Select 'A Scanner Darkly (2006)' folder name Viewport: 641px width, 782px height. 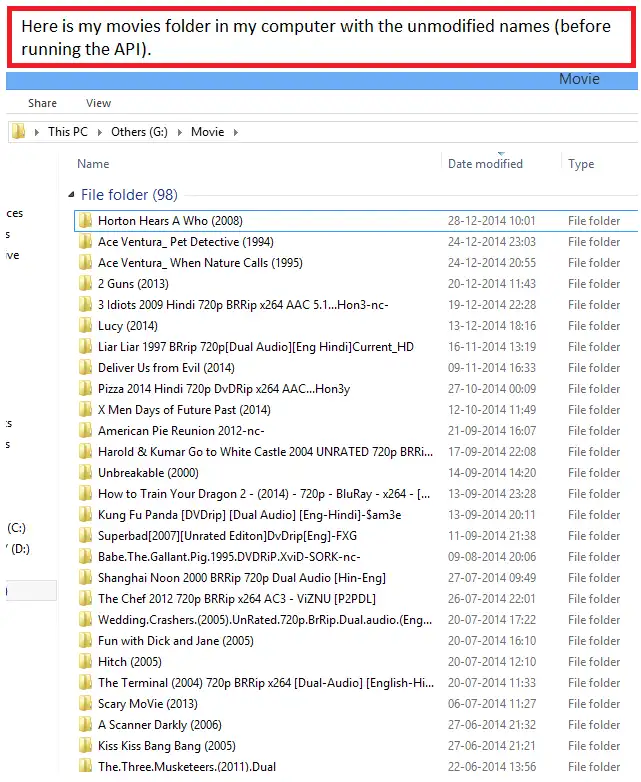click(x=160, y=725)
